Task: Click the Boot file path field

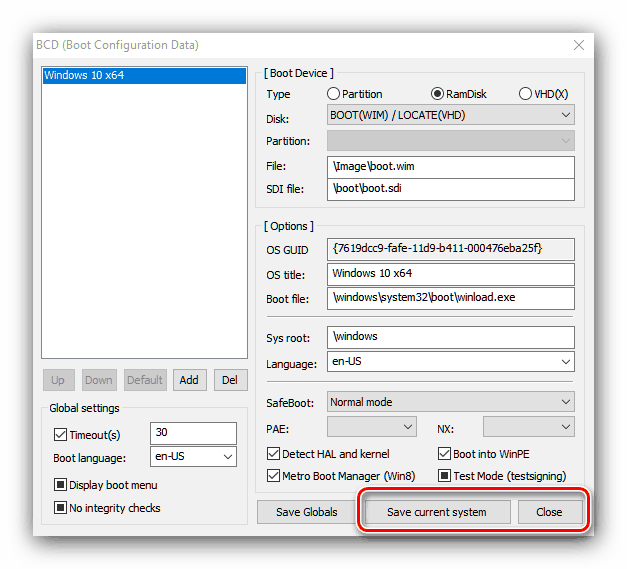Action: click(x=451, y=298)
